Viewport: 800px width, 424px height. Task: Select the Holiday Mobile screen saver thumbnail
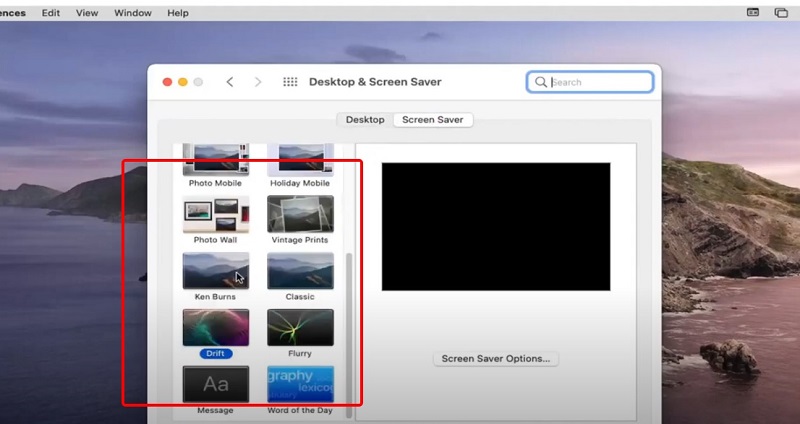[x=300, y=160]
